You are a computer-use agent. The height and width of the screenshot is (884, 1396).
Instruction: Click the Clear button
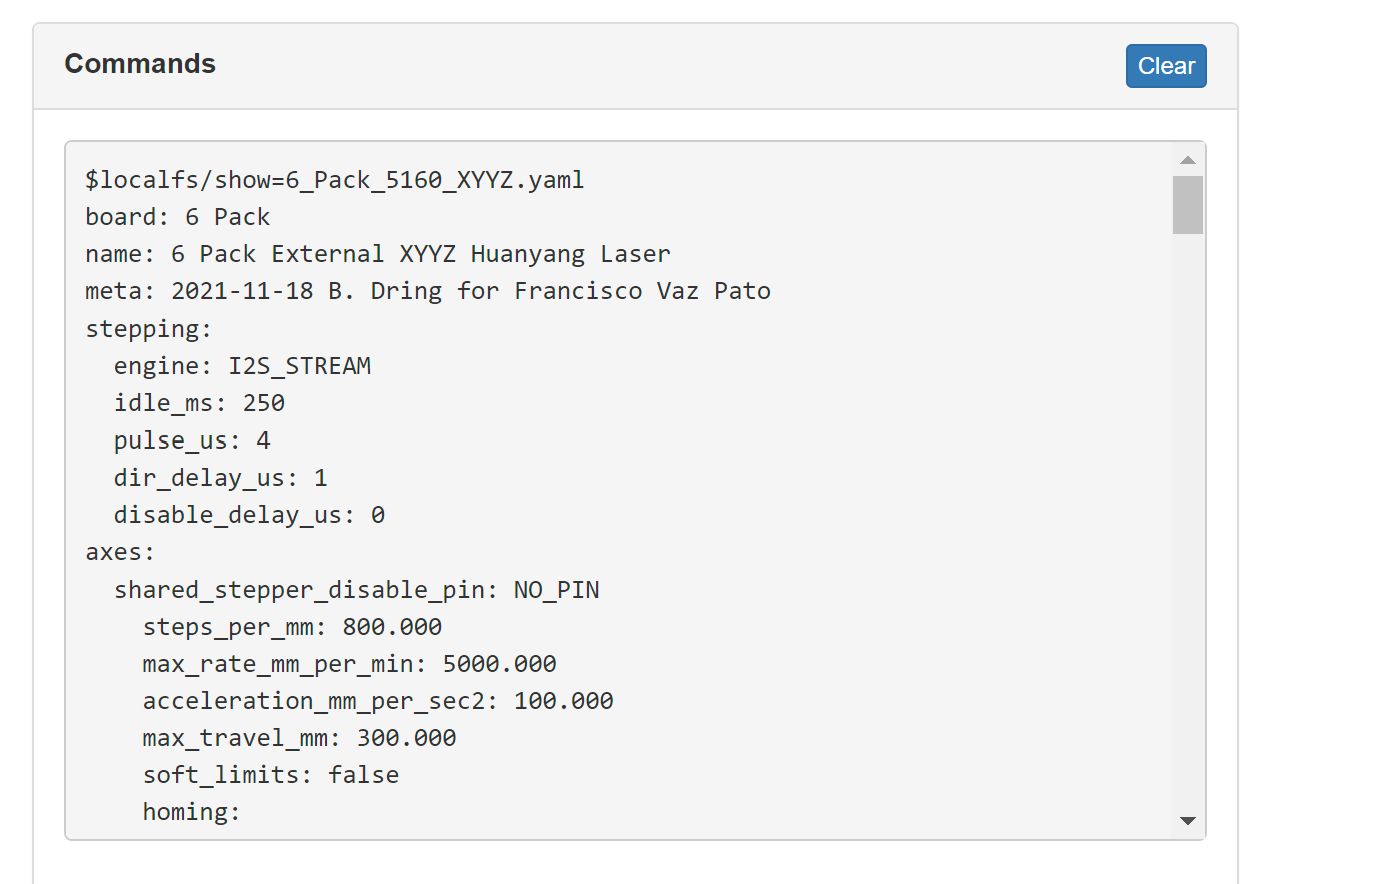tap(1166, 65)
